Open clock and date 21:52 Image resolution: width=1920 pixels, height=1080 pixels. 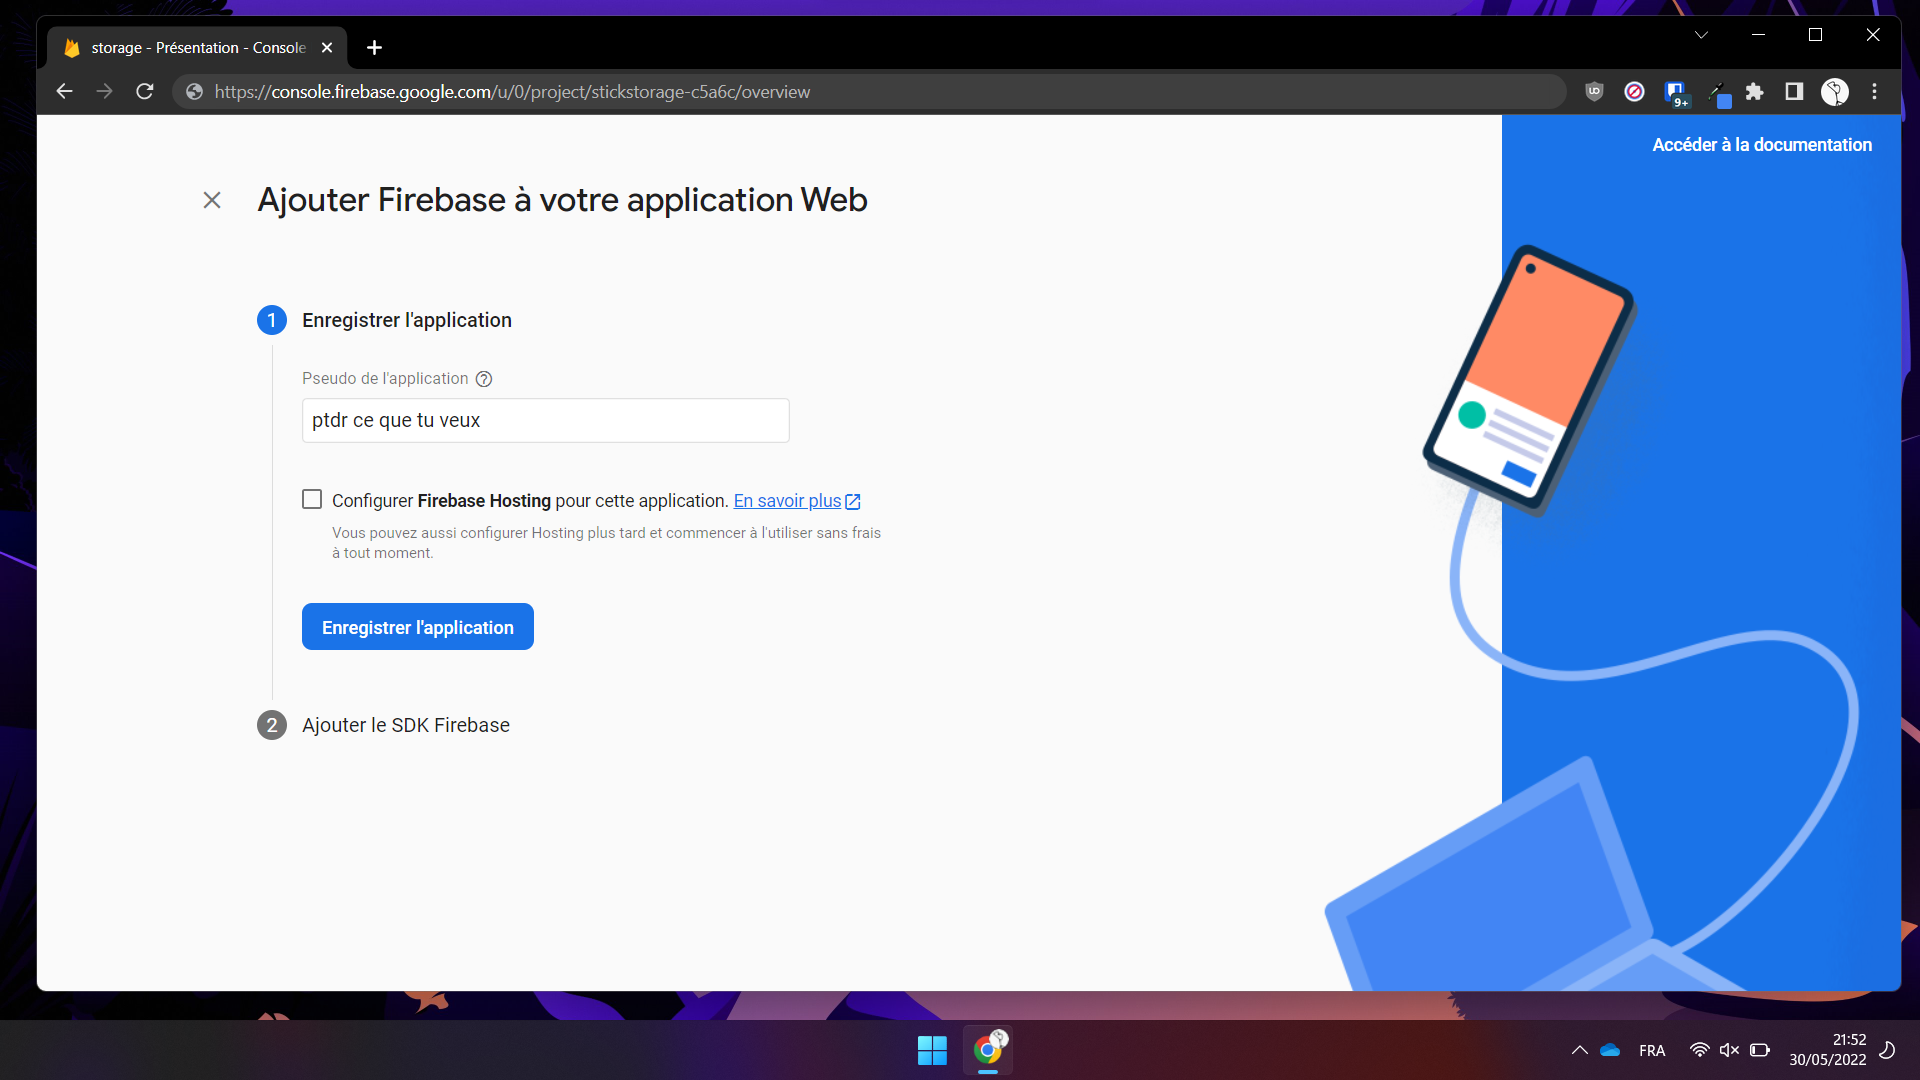[1828, 1050]
